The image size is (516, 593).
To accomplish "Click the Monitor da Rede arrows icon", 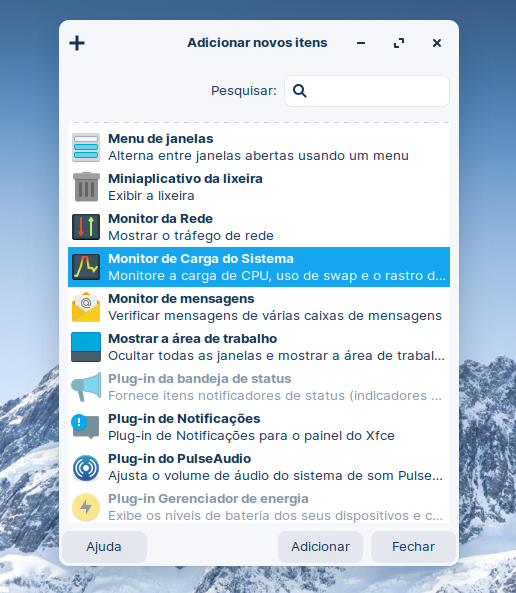I will 86,227.
